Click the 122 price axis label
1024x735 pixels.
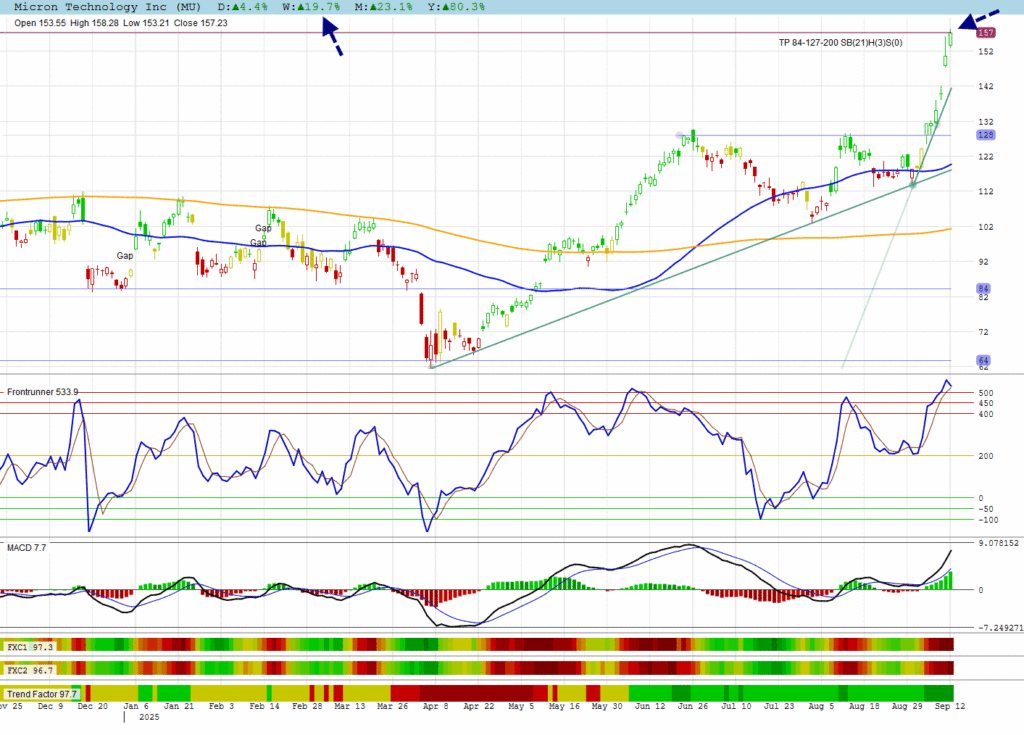[985, 157]
